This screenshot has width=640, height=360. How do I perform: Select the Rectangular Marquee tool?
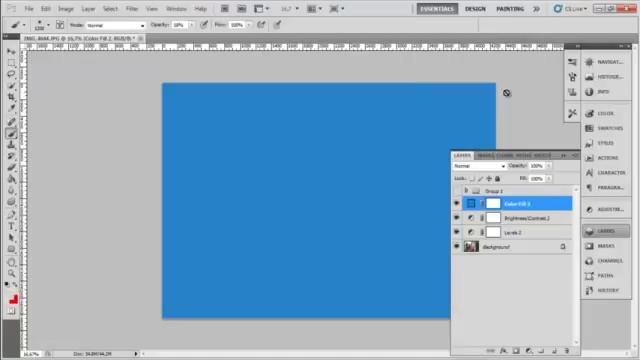coord(11,63)
